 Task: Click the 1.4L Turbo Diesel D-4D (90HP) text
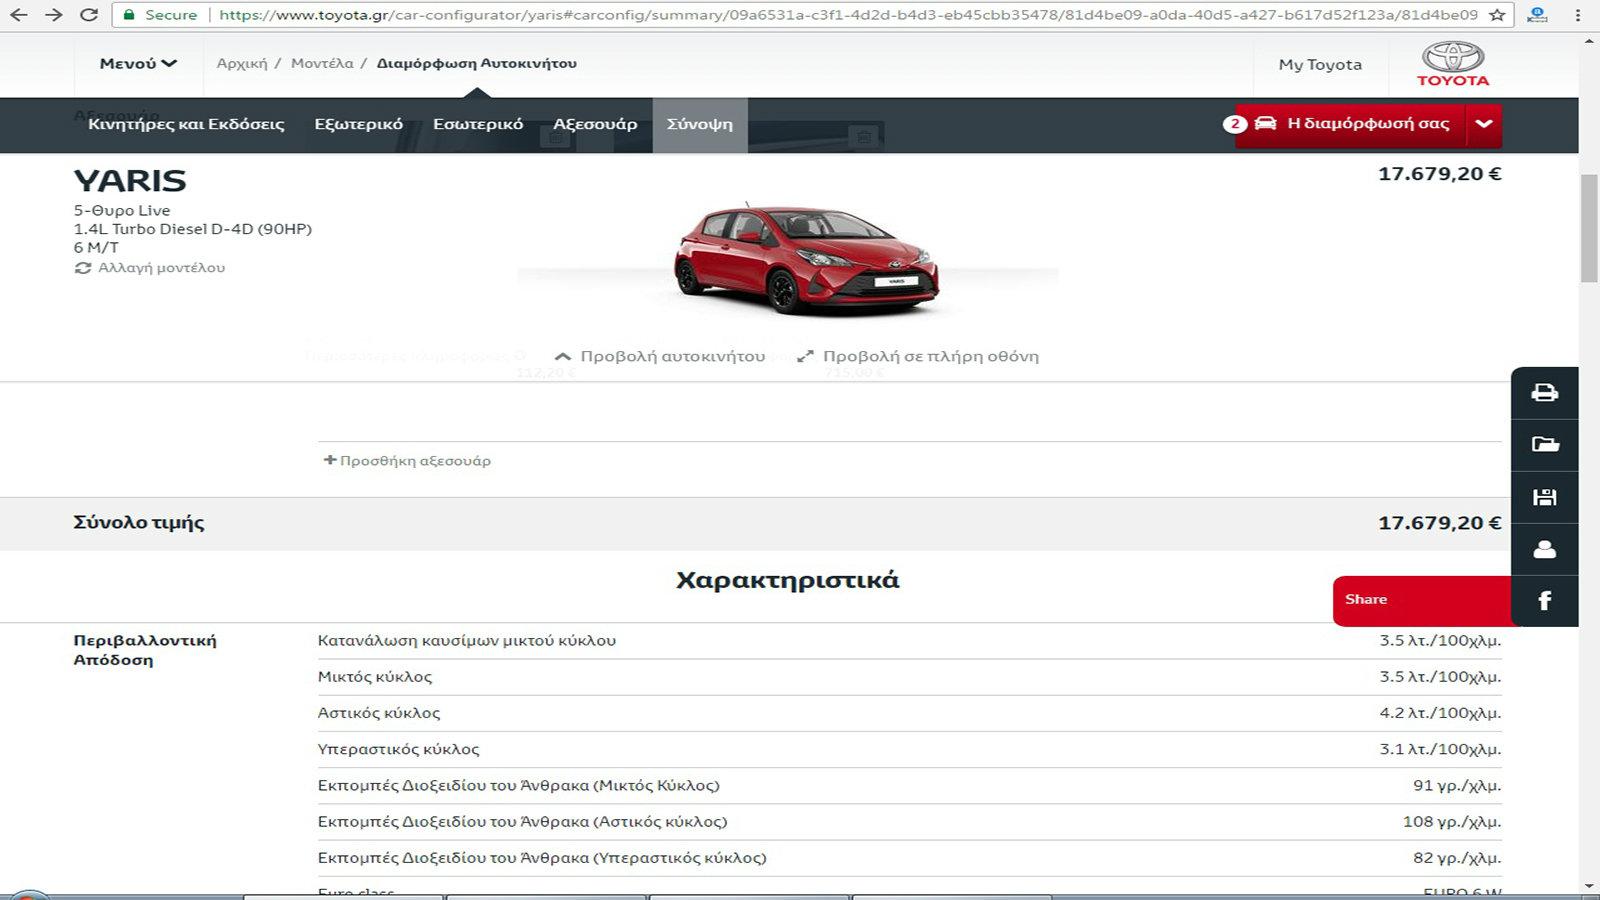193,229
